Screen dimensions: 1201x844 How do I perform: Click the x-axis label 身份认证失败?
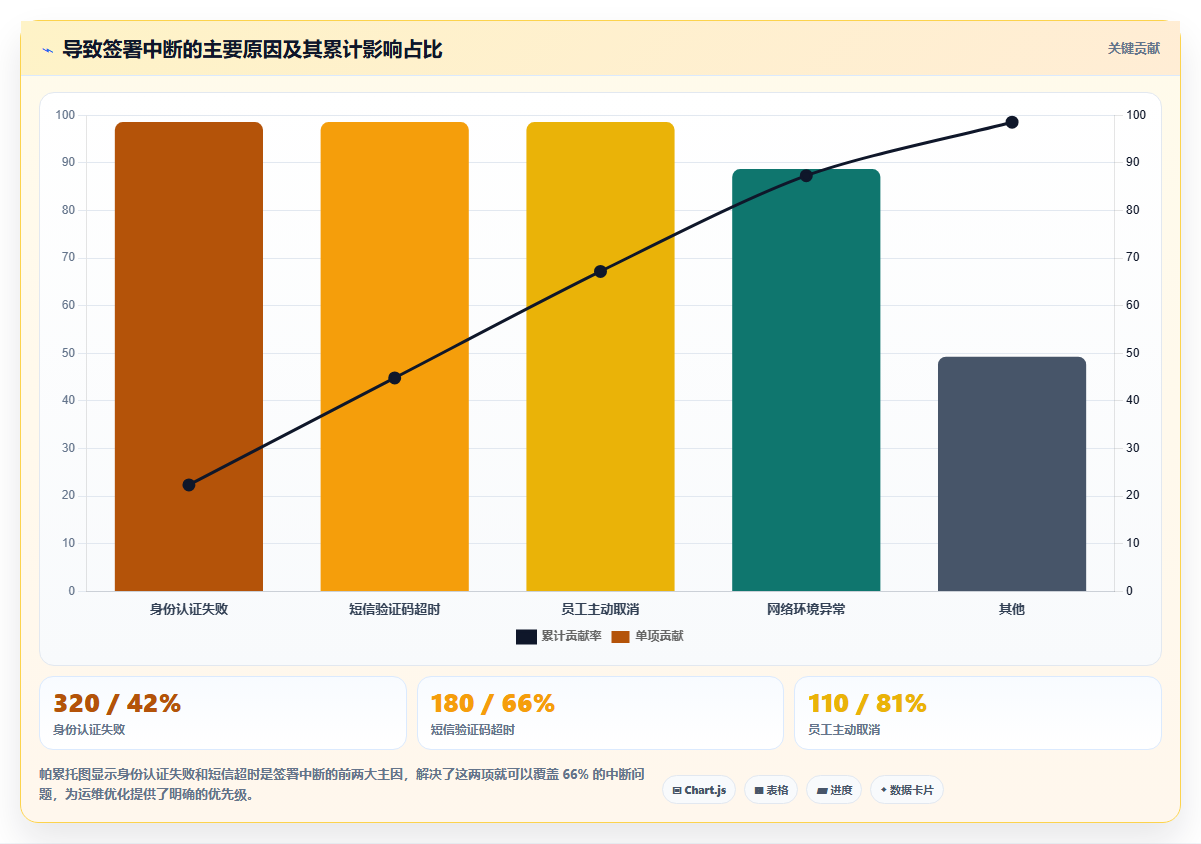189,609
